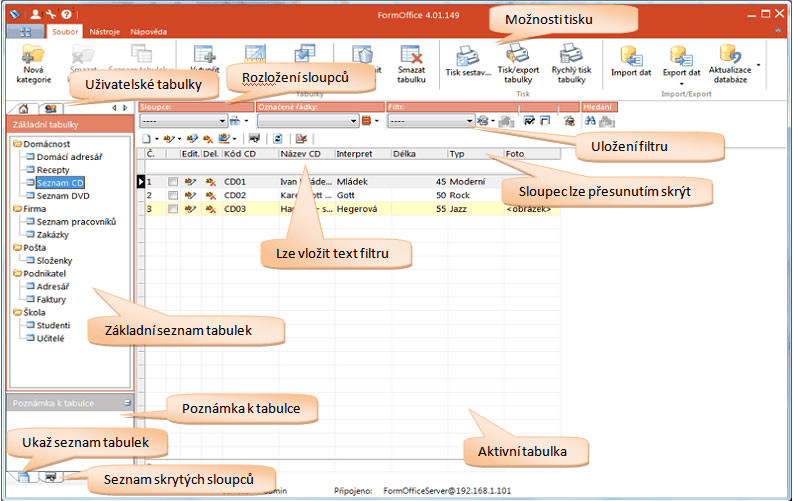Open the Aktualizace databáze dropdown arrow
Screen dimensions: 793x501
(x=758, y=65)
